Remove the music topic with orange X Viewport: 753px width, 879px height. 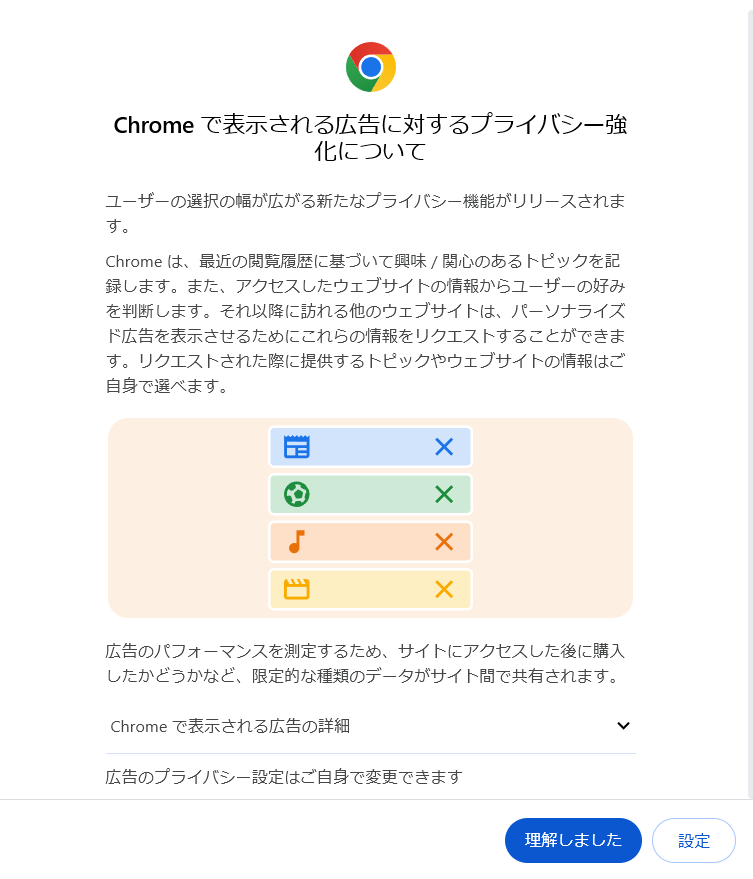coord(444,542)
